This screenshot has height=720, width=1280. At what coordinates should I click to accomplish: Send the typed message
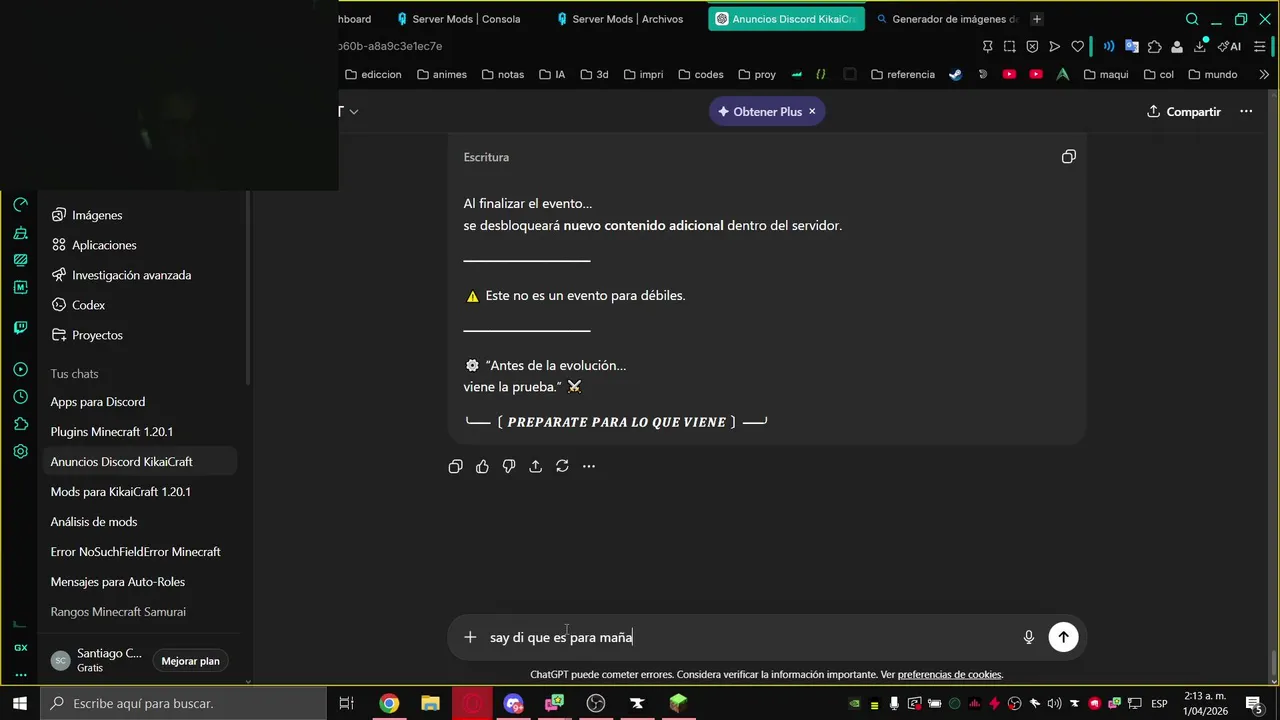click(1063, 637)
